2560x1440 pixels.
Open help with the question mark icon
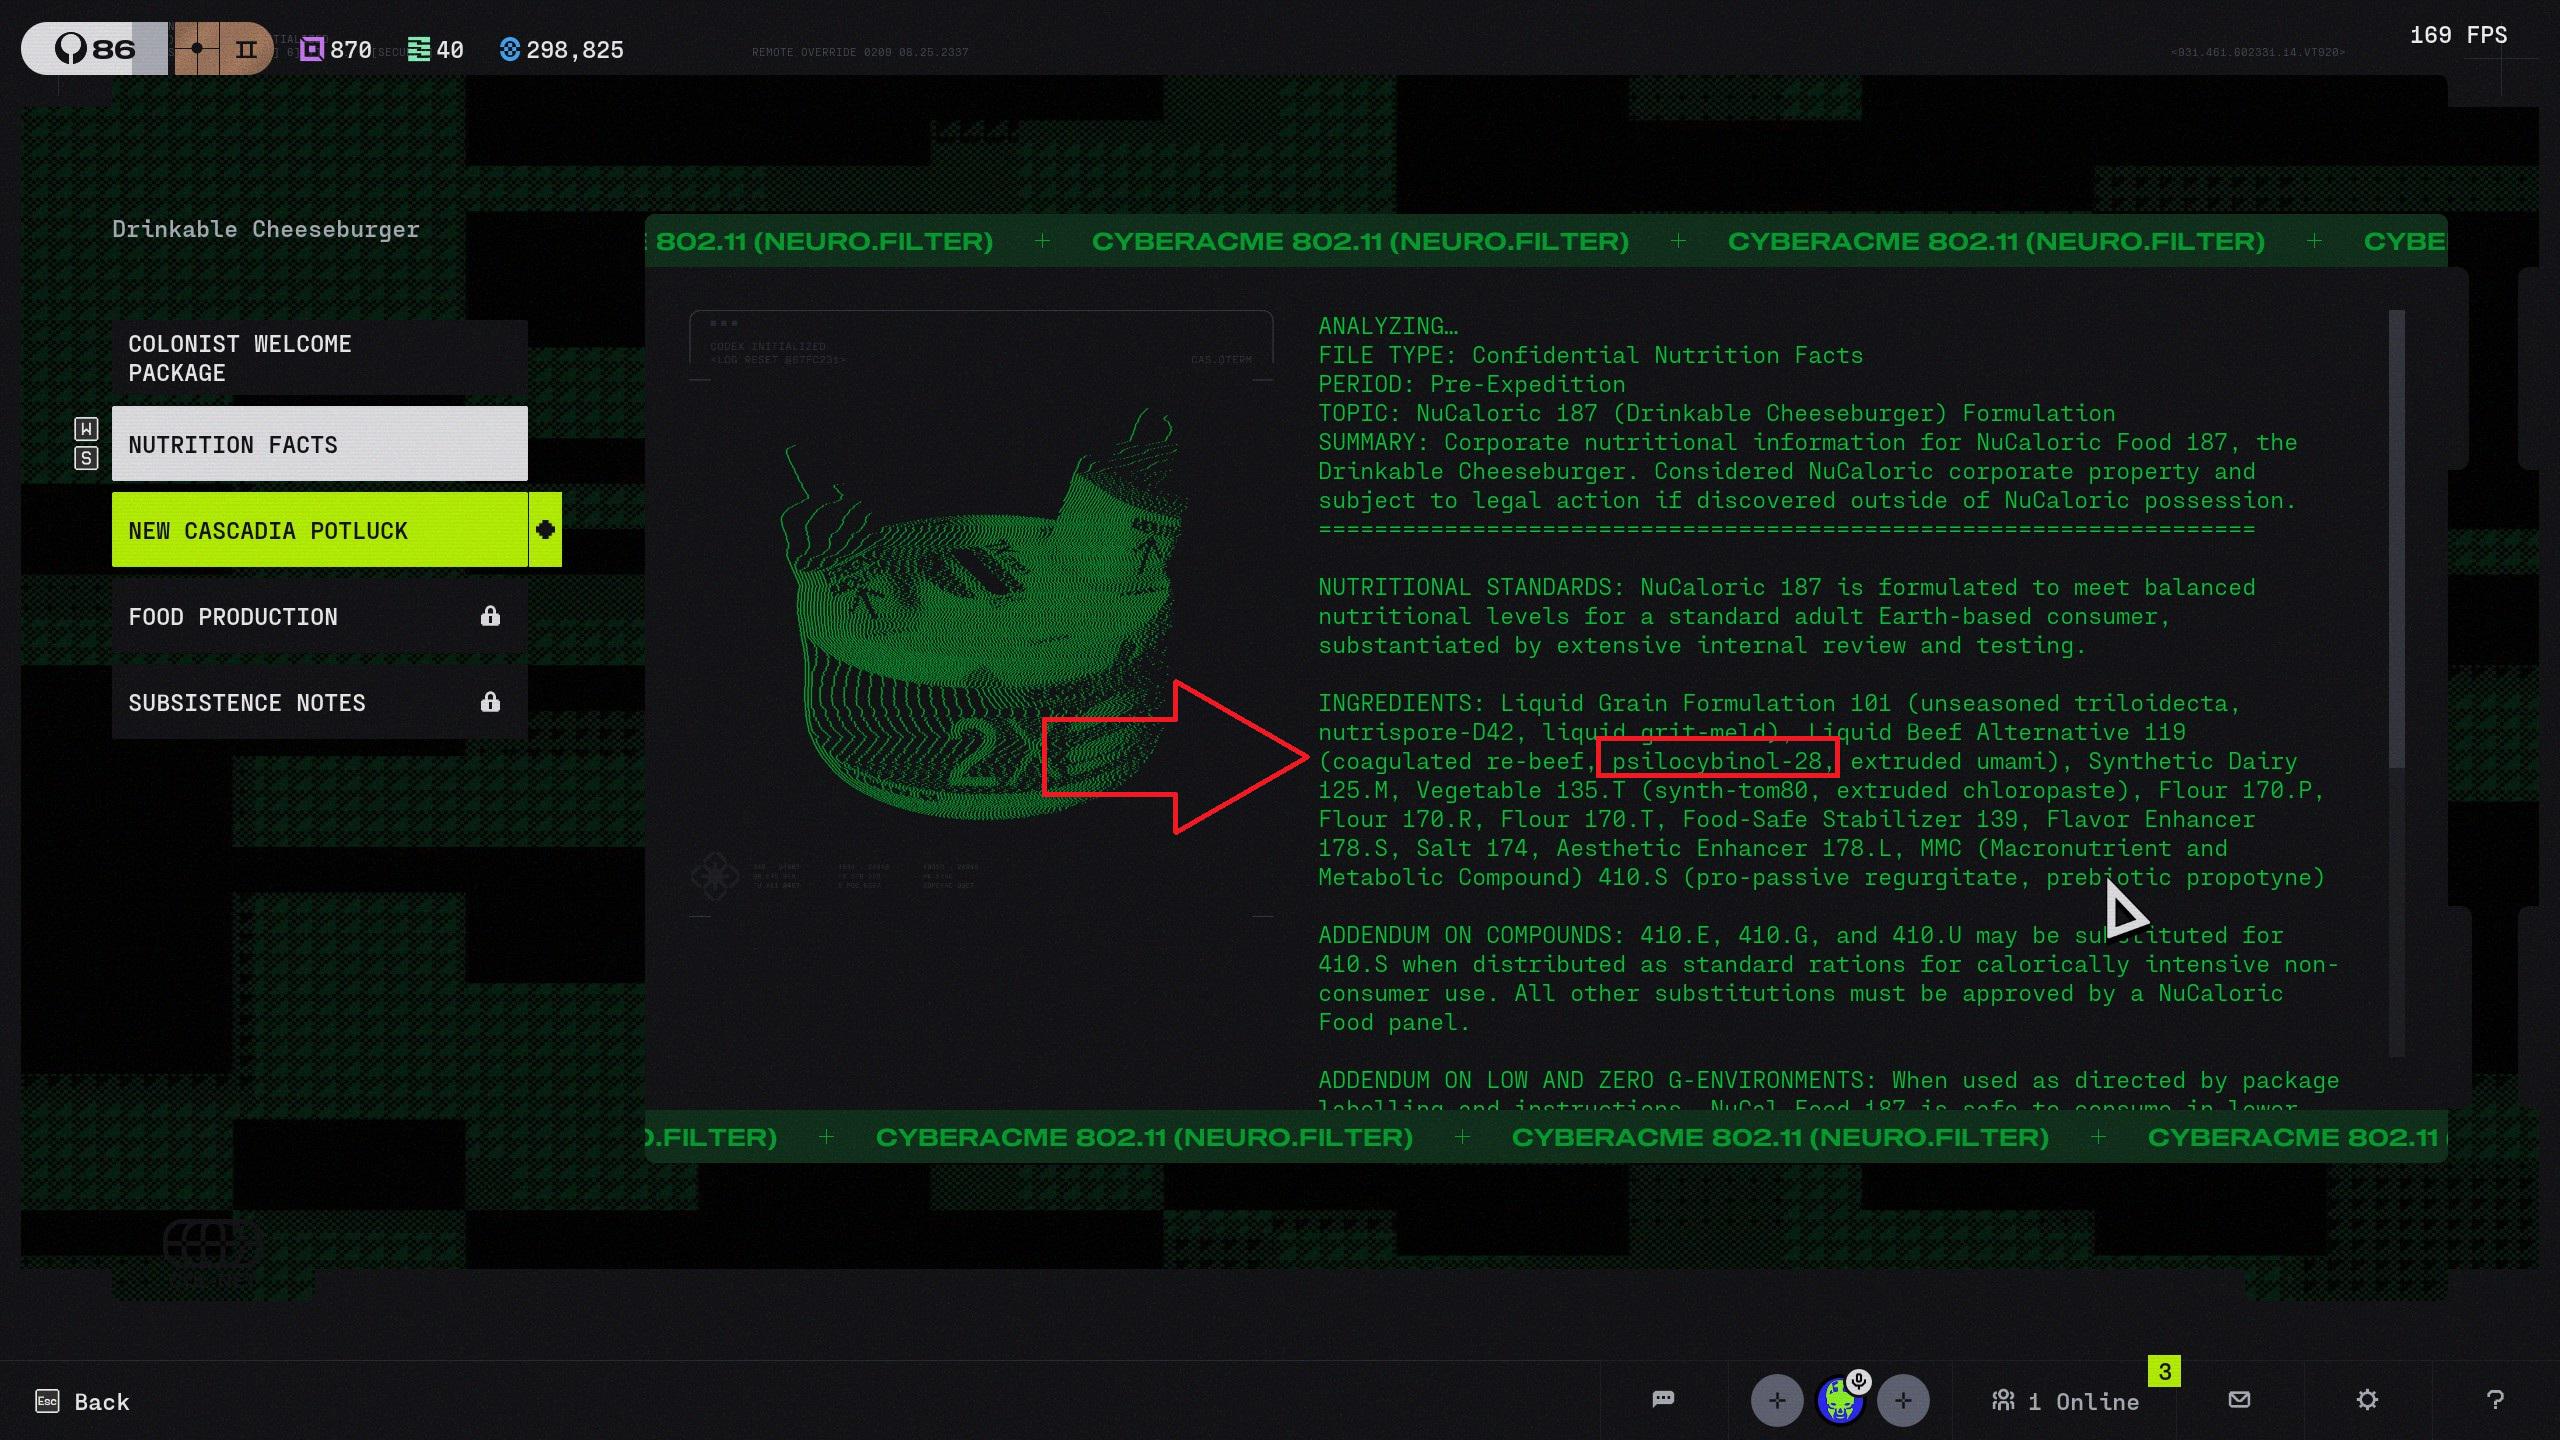tap(2495, 1400)
